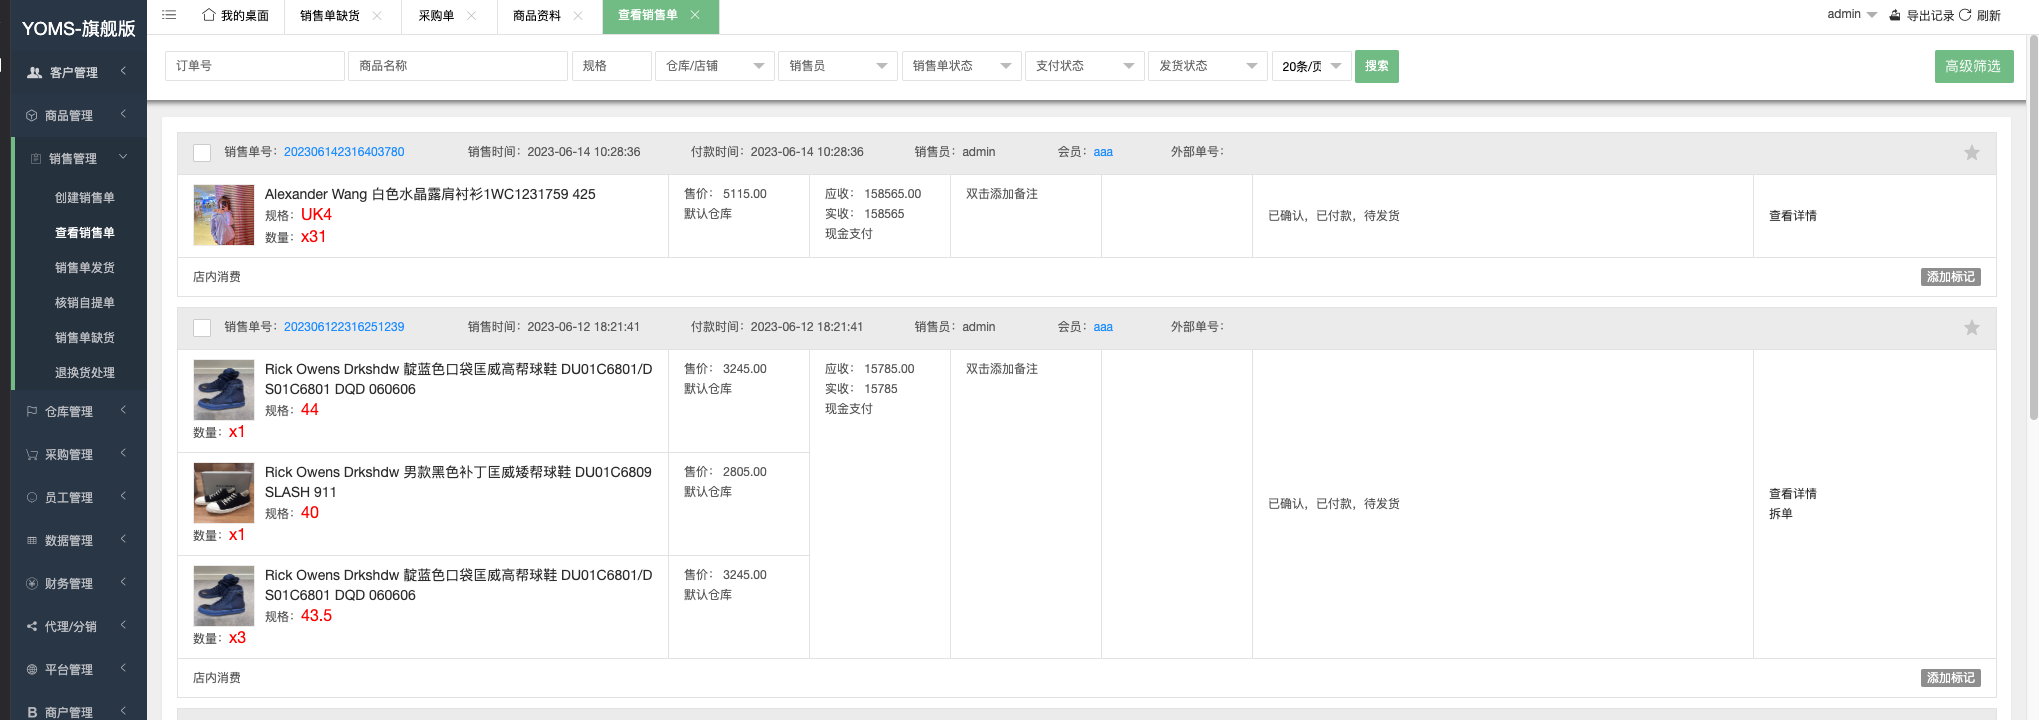Click 查看详情 for Rick Owens order
The height and width of the screenshot is (720, 2039).
point(1793,494)
